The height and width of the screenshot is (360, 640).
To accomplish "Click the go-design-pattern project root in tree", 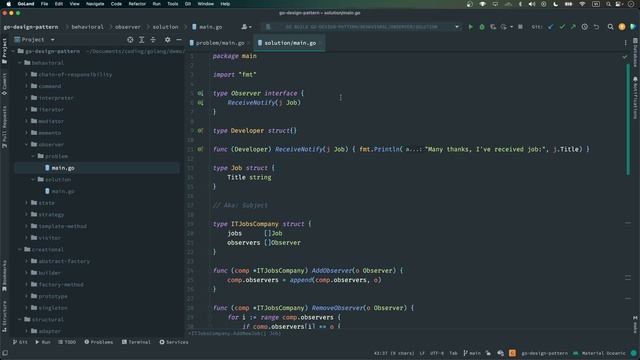I will click(53, 51).
